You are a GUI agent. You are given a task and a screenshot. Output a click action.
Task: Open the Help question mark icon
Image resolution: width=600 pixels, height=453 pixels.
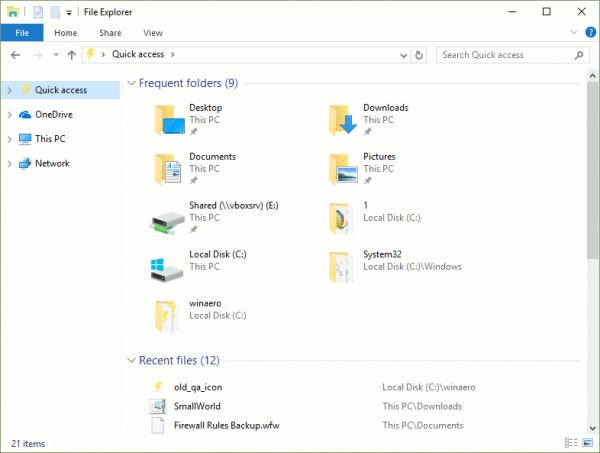(590, 33)
